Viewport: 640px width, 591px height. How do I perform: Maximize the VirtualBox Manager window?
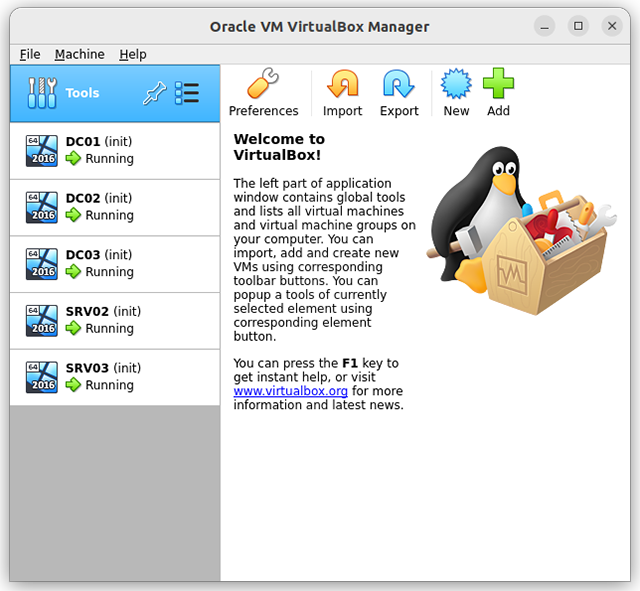click(x=578, y=27)
